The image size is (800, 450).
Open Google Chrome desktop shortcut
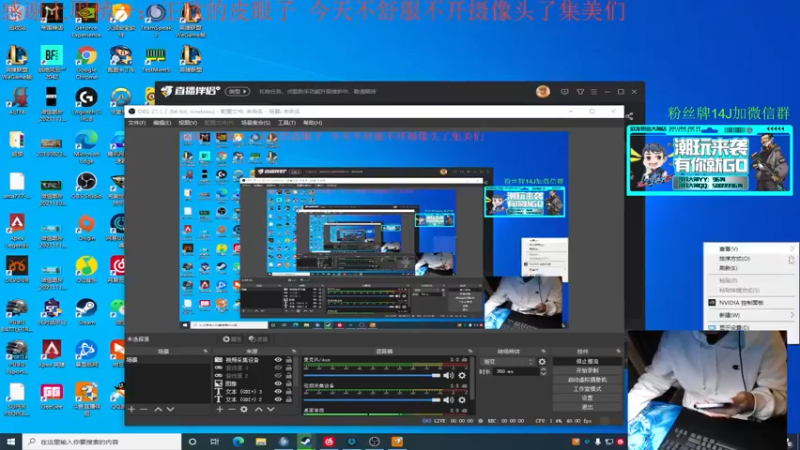pos(86,62)
